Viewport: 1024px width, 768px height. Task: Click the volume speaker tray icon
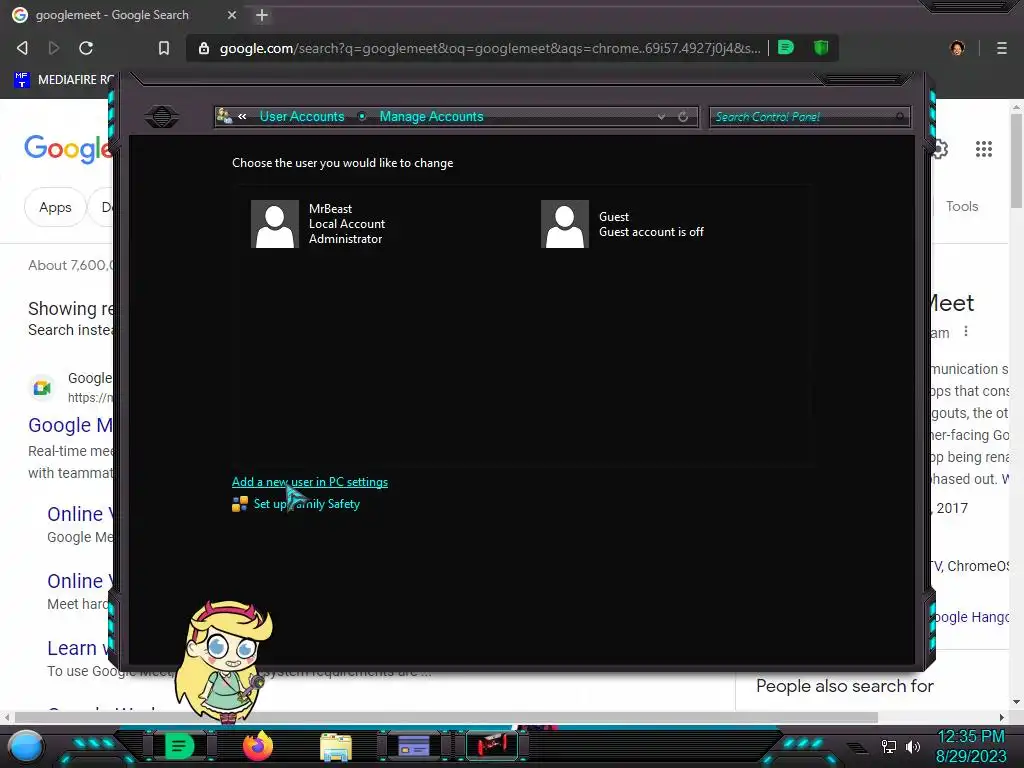pos(913,746)
